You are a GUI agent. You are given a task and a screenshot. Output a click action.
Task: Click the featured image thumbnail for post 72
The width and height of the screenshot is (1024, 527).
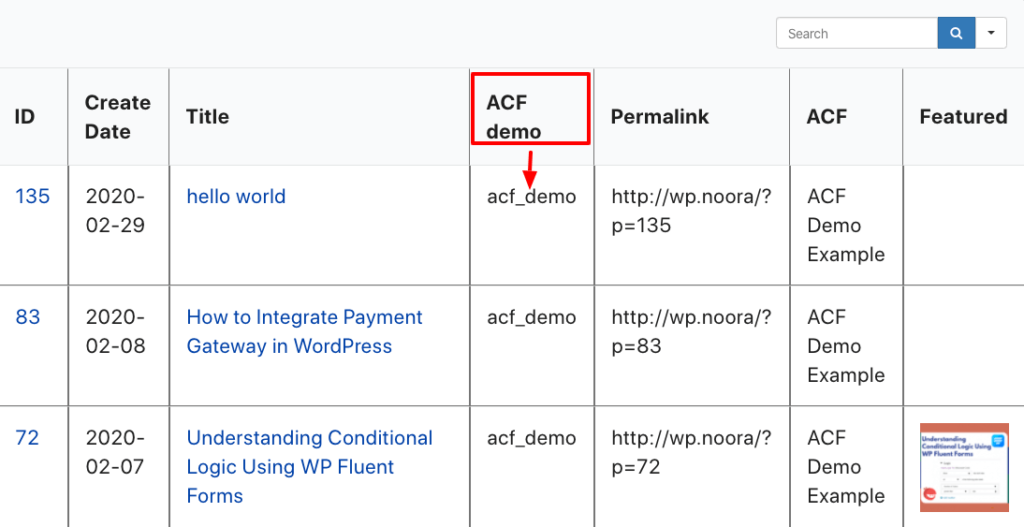[x=964, y=467]
